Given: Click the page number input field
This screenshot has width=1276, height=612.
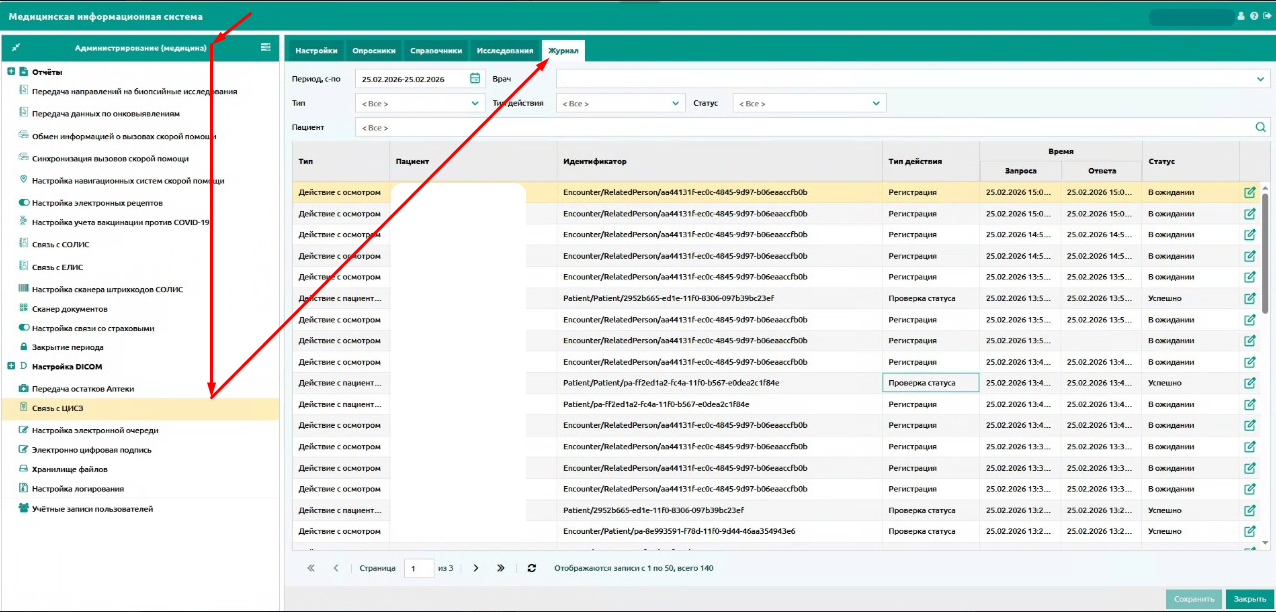Looking at the screenshot, I should click(x=419, y=568).
